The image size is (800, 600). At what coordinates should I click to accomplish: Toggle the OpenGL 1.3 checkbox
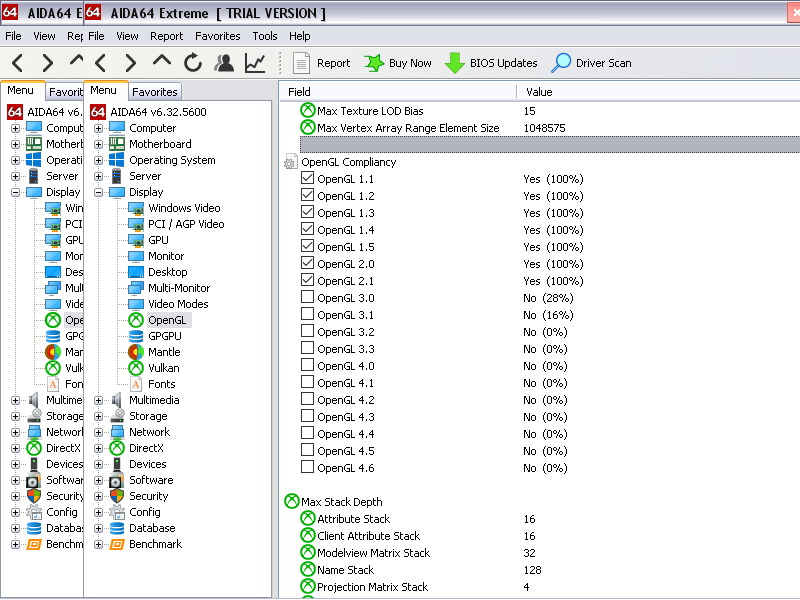(x=307, y=212)
